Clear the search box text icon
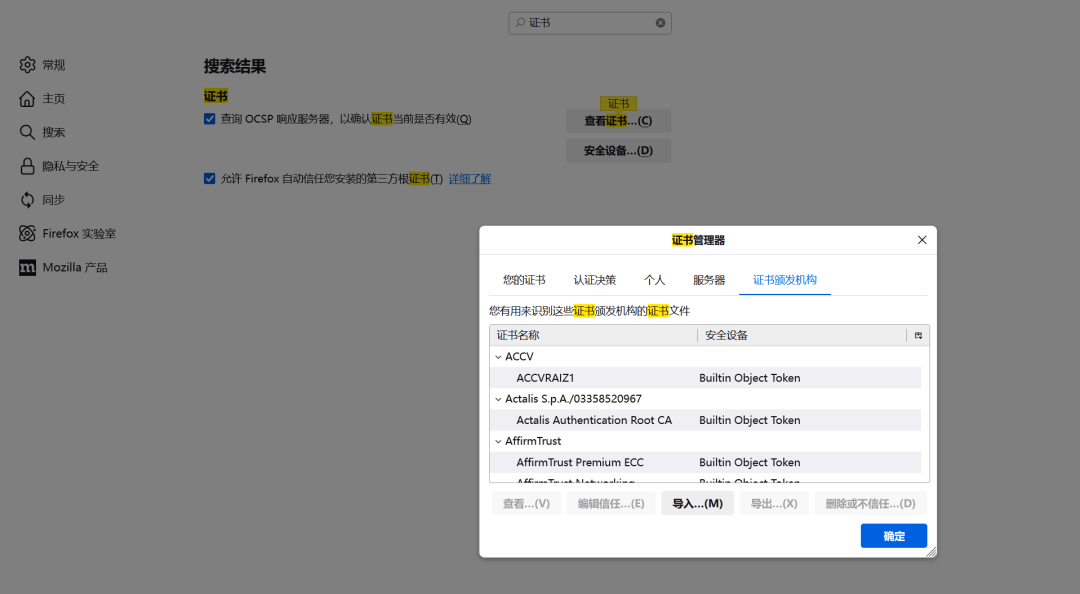 [660, 23]
